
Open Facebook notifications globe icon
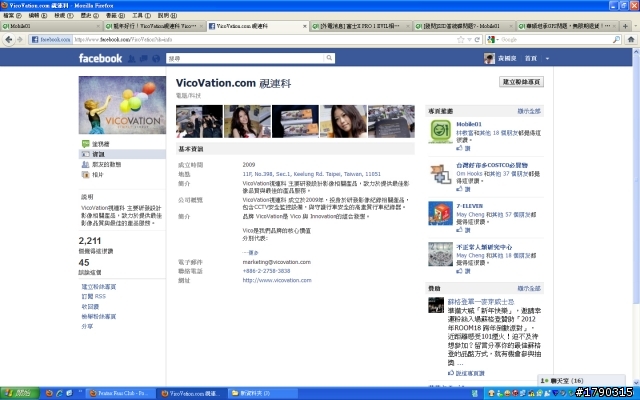pos(156,59)
